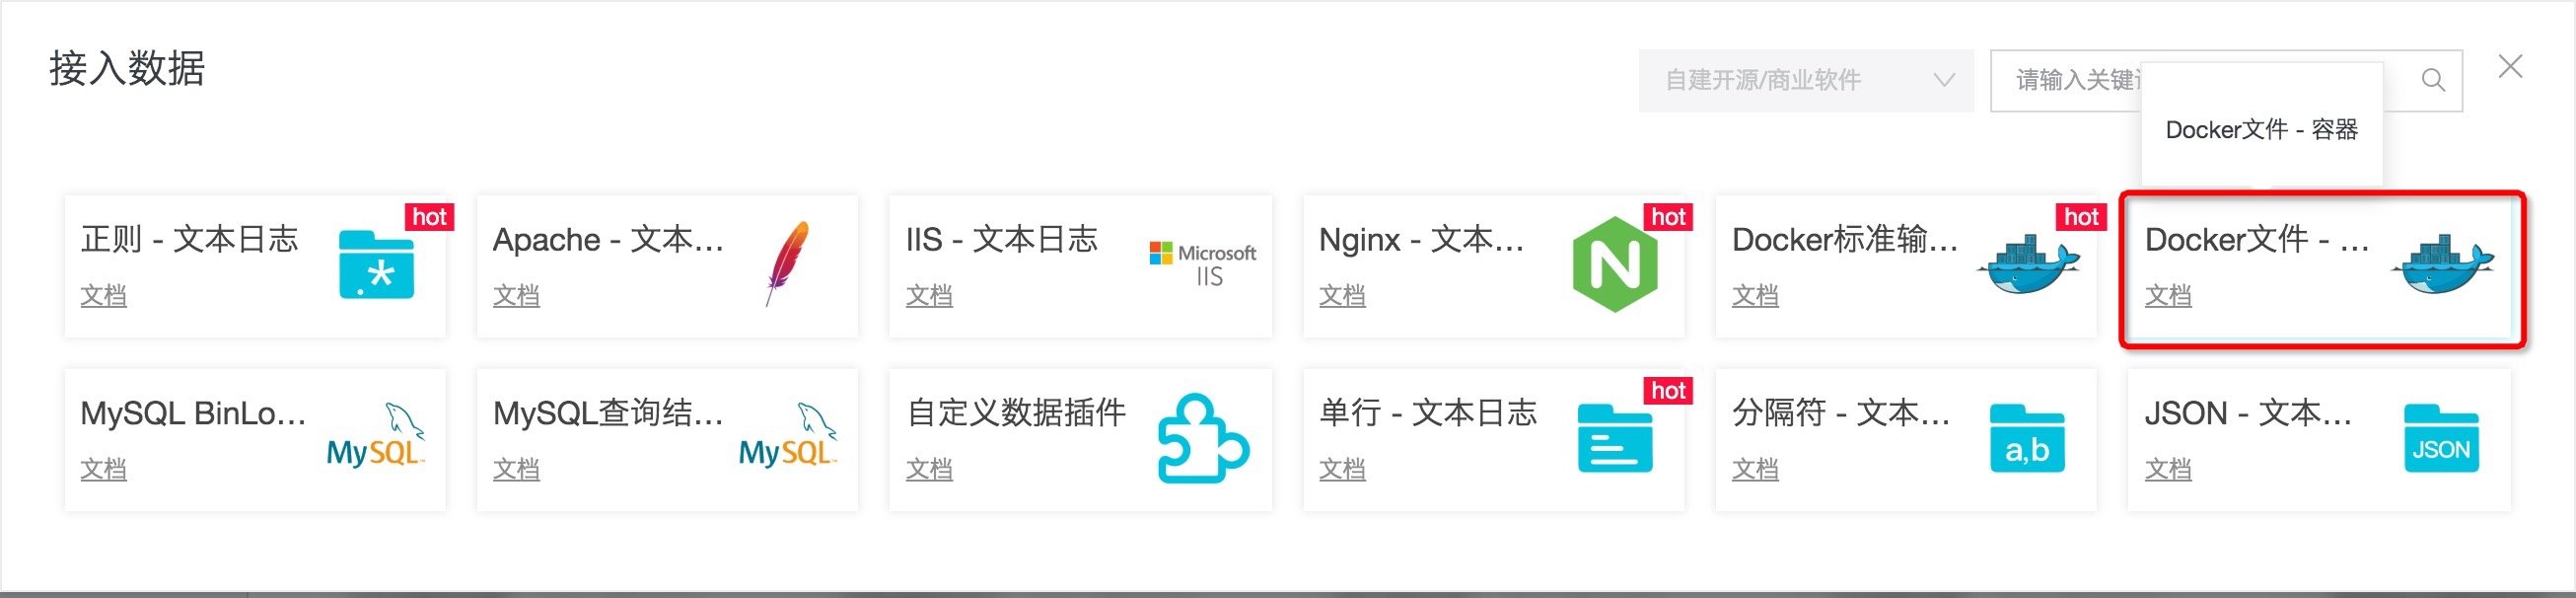Click the Apache feather logo icon

787,263
